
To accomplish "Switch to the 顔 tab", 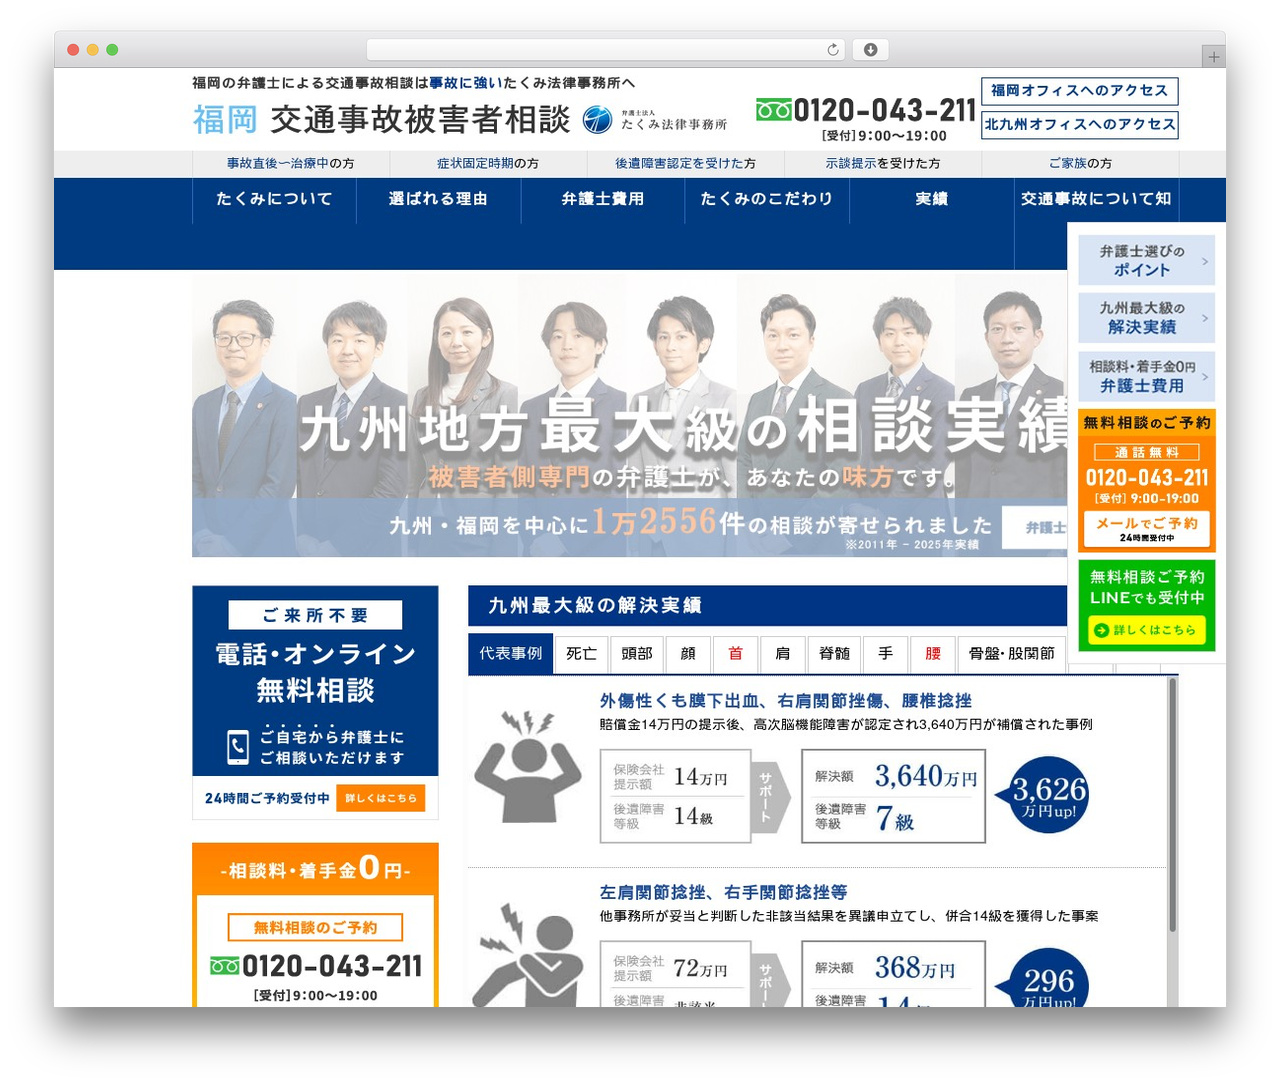I will coord(688,654).
